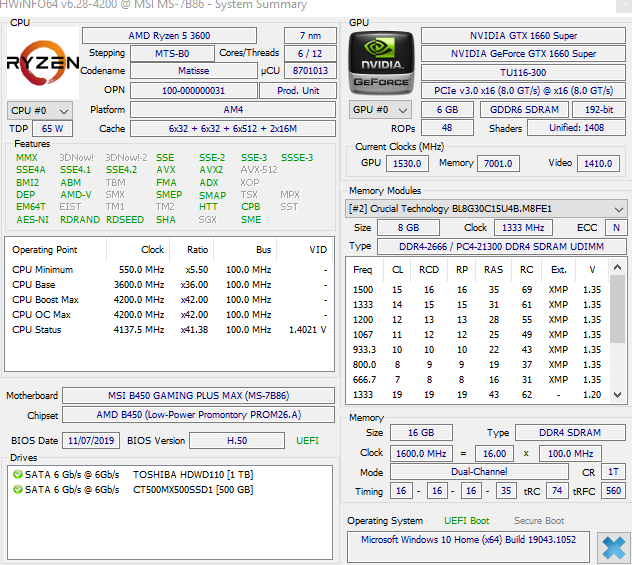
Task: Click the AVX2 feature label
Action: [211, 170]
